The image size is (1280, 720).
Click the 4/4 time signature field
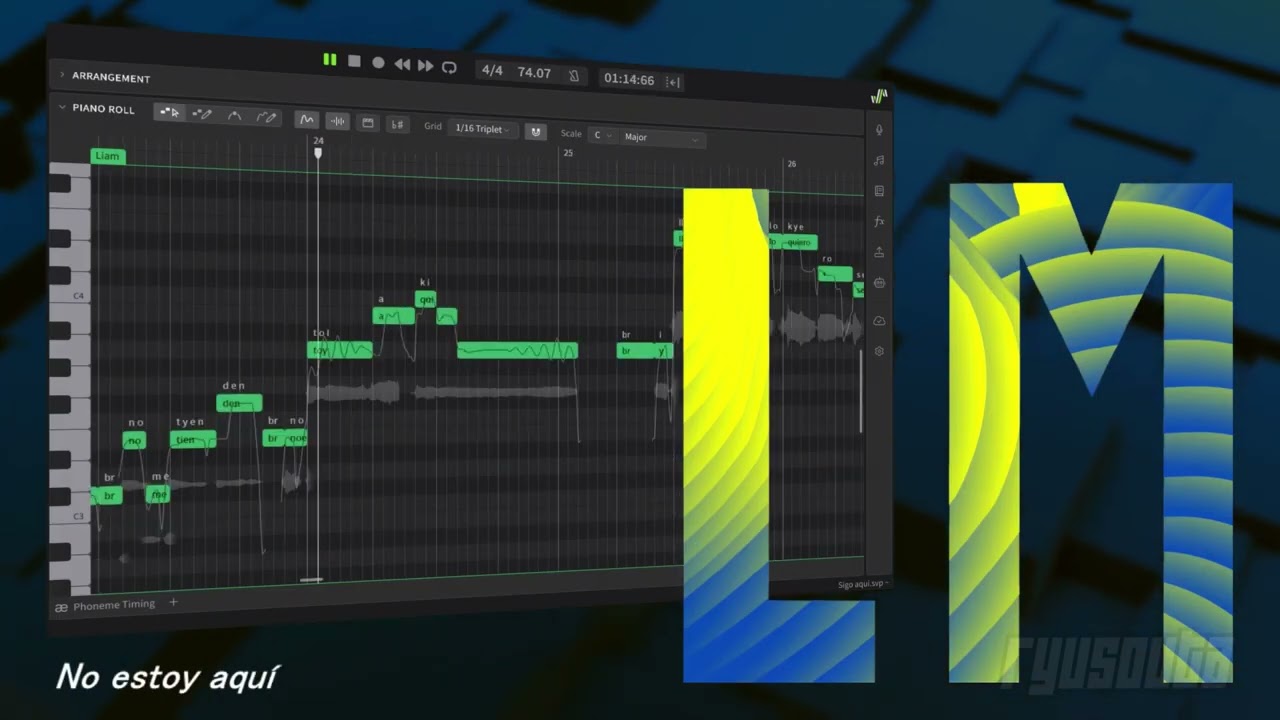coord(492,70)
